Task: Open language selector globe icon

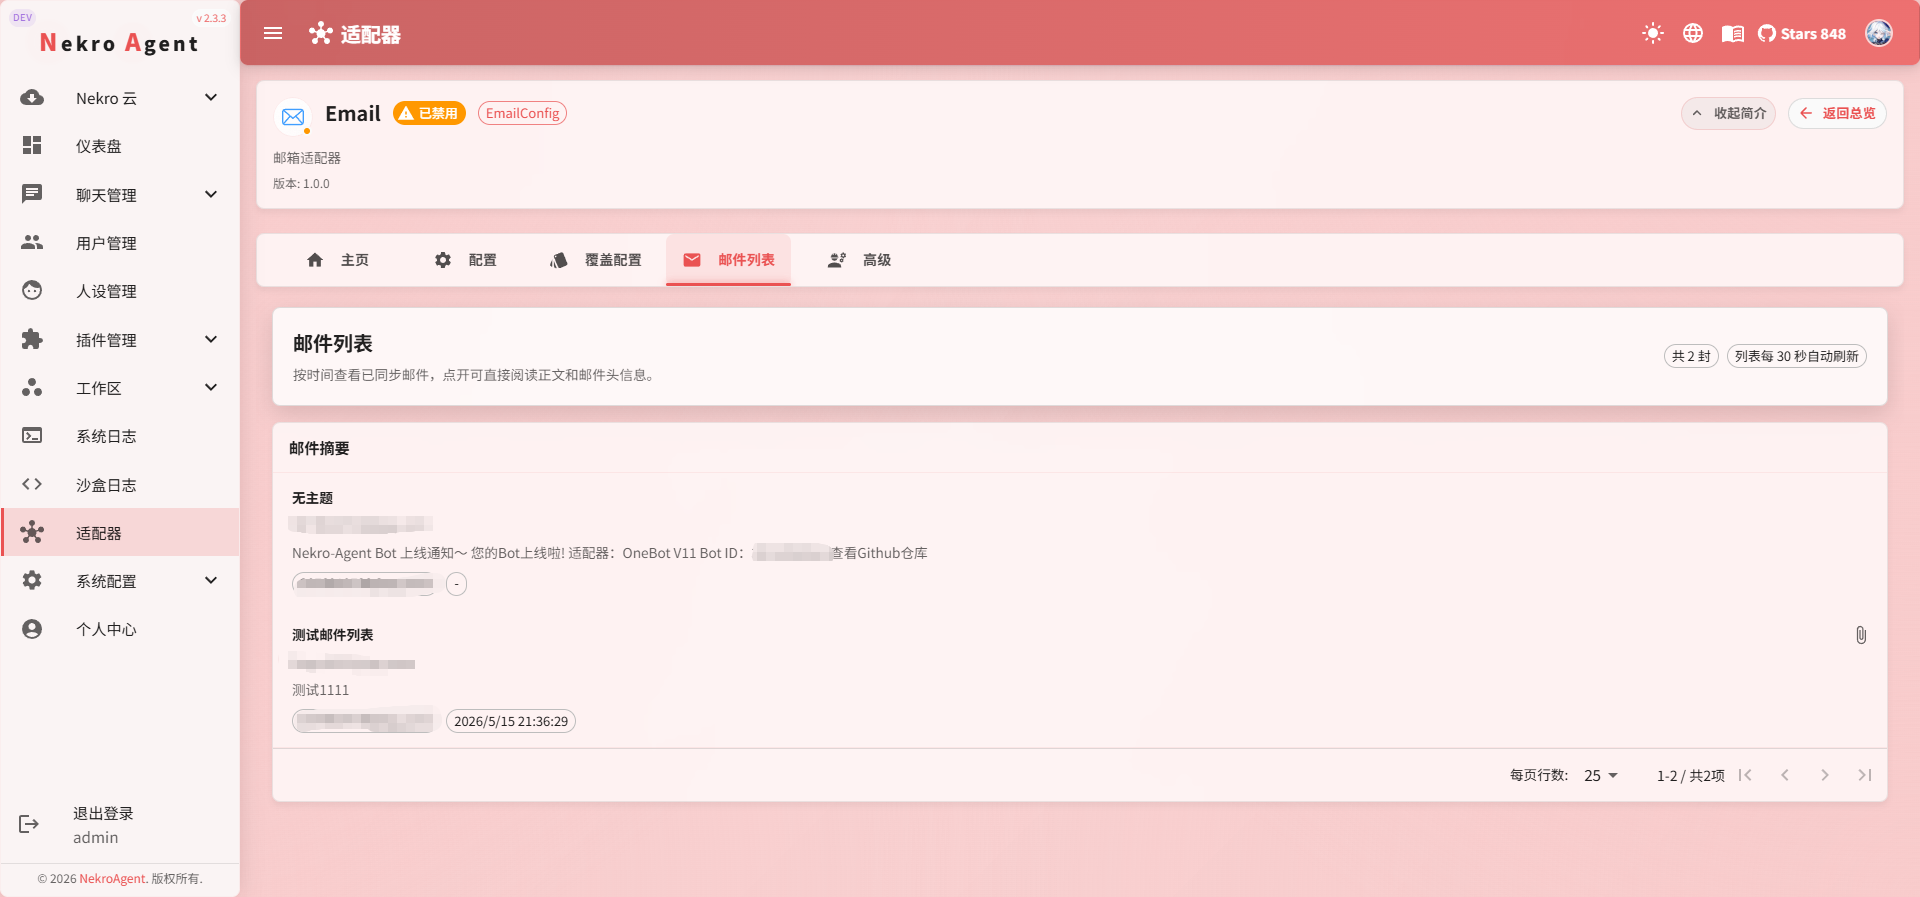Action: pyautogui.click(x=1692, y=33)
